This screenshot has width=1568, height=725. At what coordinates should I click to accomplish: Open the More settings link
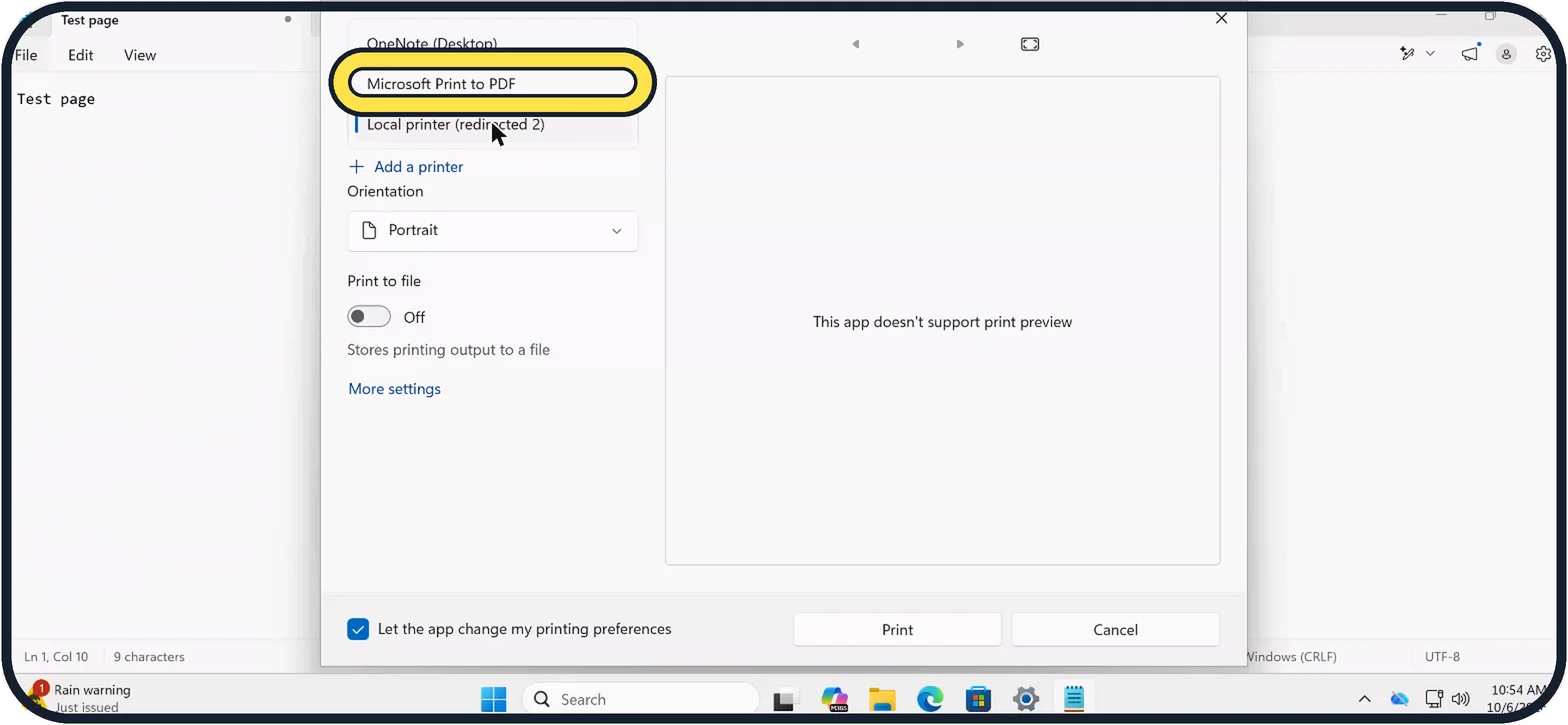[394, 389]
